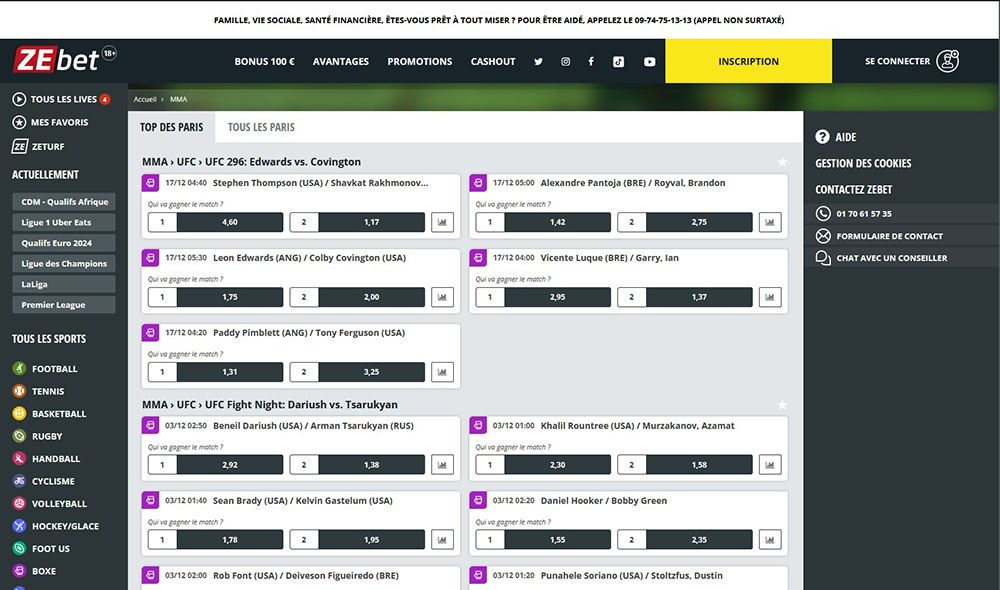Click the Accueil breadcrumb link
This screenshot has height=590, width=1000.
pos(145,100)
